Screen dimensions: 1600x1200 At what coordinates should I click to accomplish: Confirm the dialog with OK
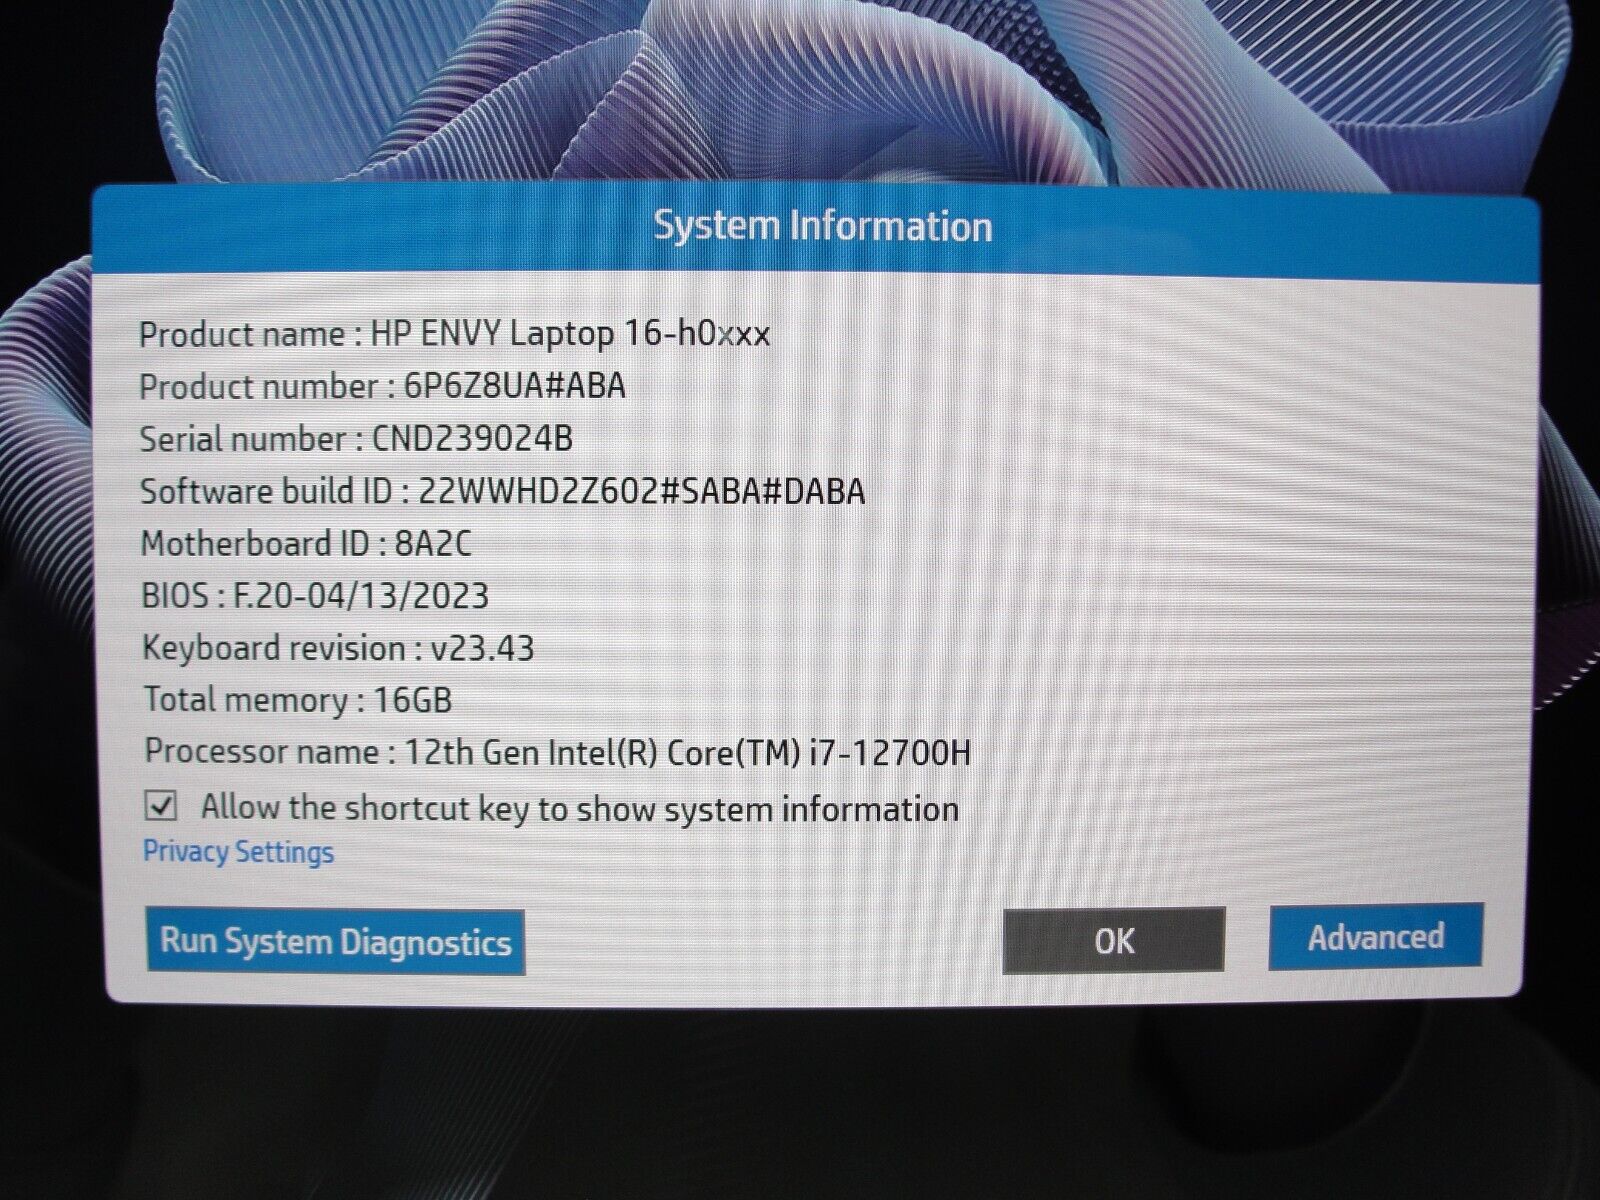click(1114, 940)
